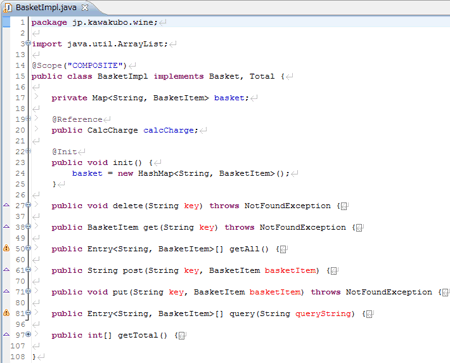This screenshot has width=450, height=363.
Task: Expand the folded put method at line 71
Action: coord(28,291)
